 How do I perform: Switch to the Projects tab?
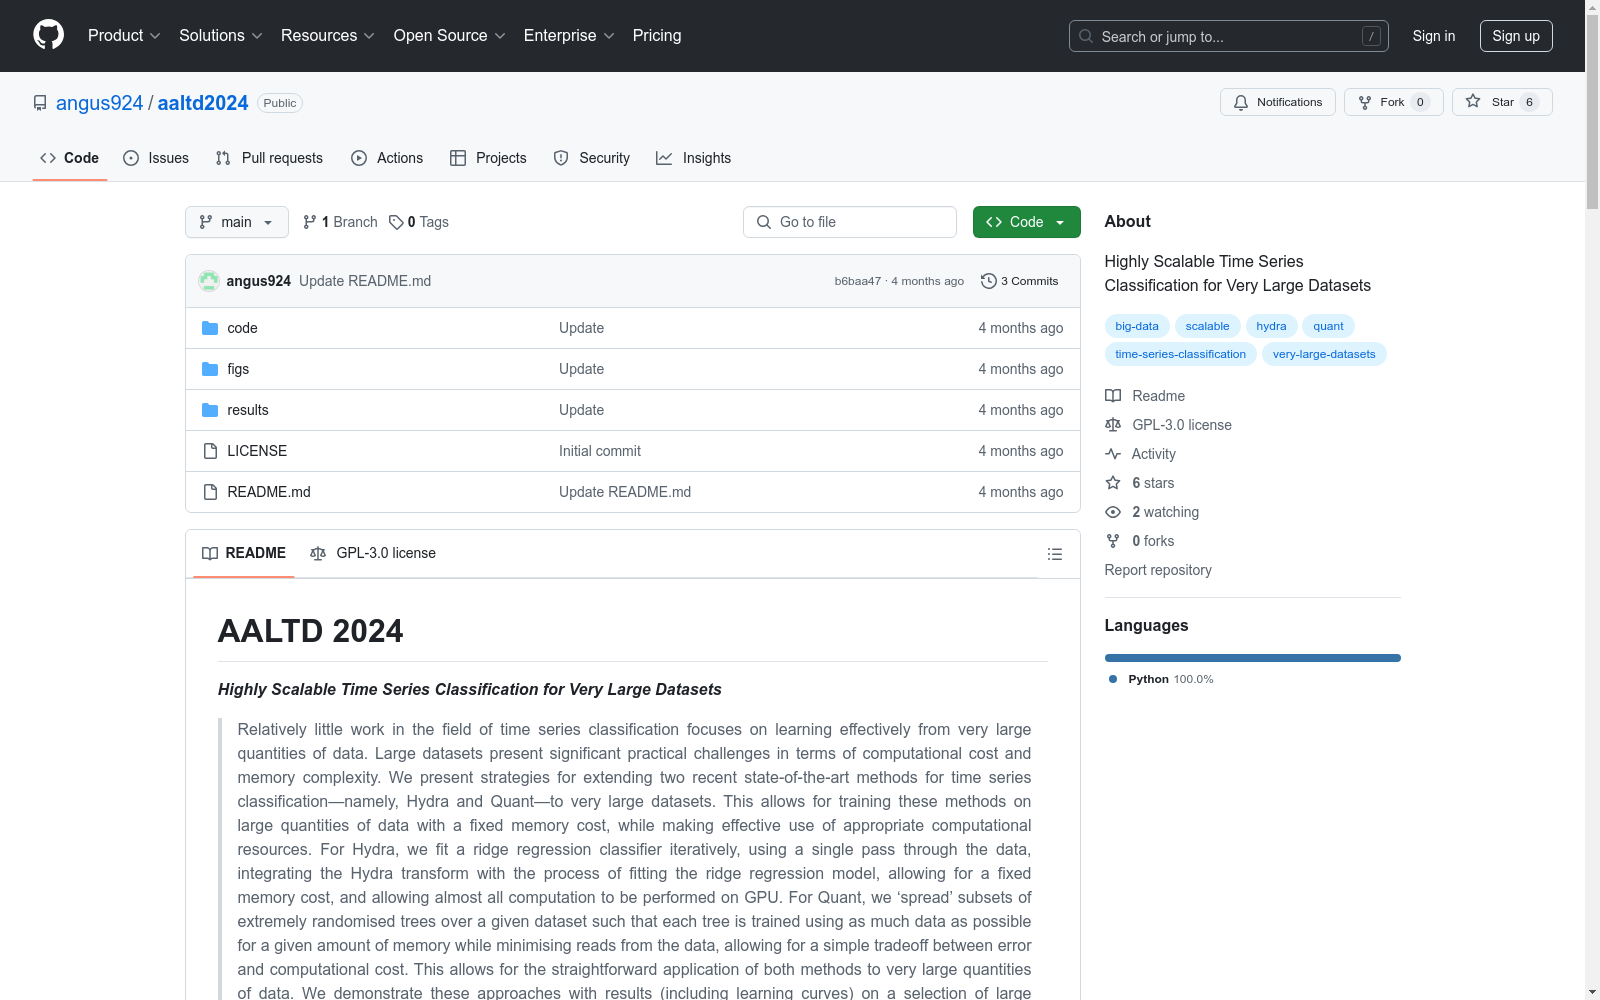[488, 158]
